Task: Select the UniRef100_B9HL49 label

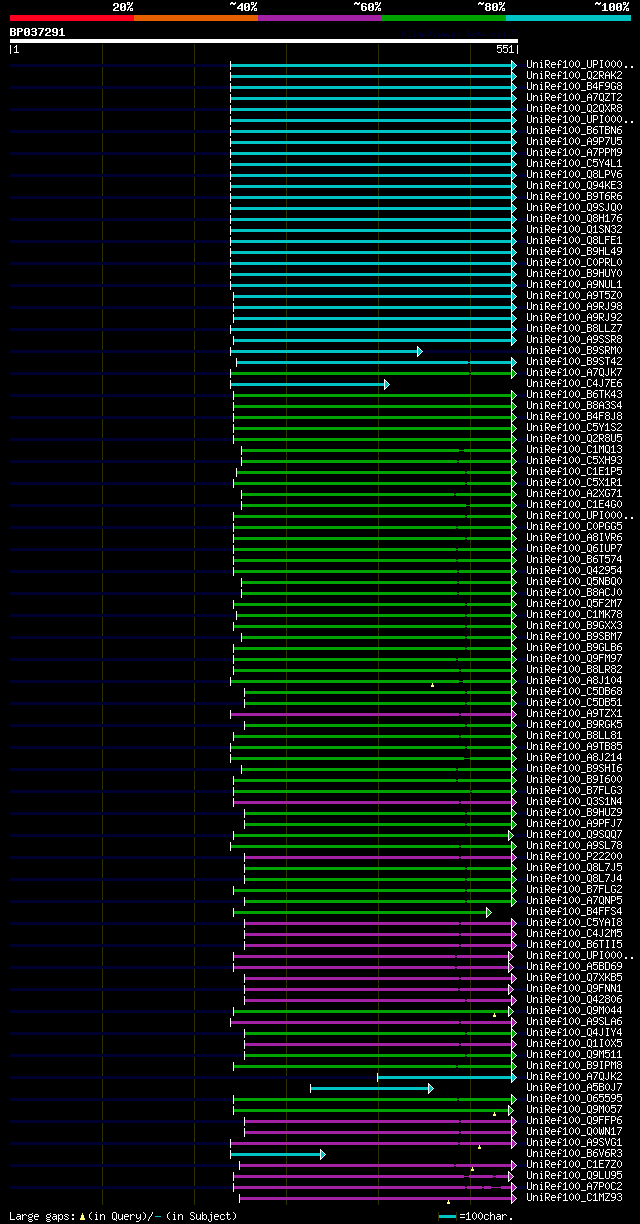Action: 574,251
